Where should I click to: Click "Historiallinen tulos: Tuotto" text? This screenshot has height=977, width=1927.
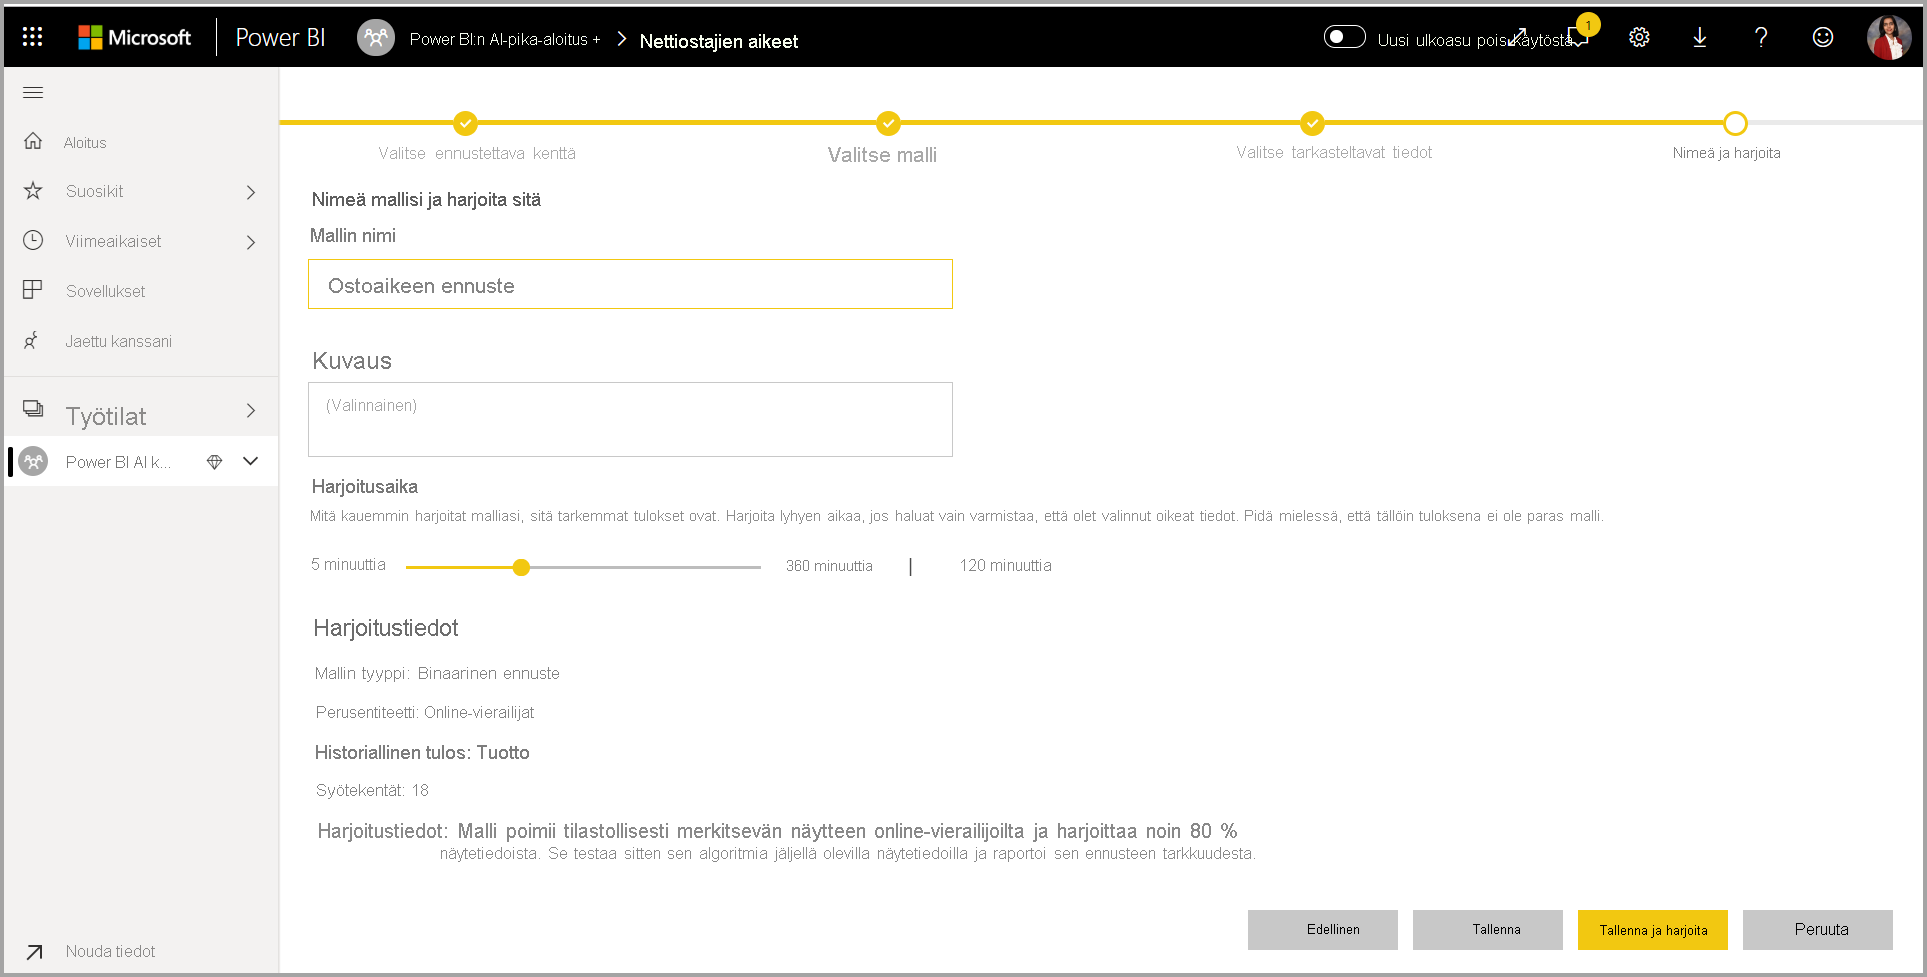(x=422, y=752)
